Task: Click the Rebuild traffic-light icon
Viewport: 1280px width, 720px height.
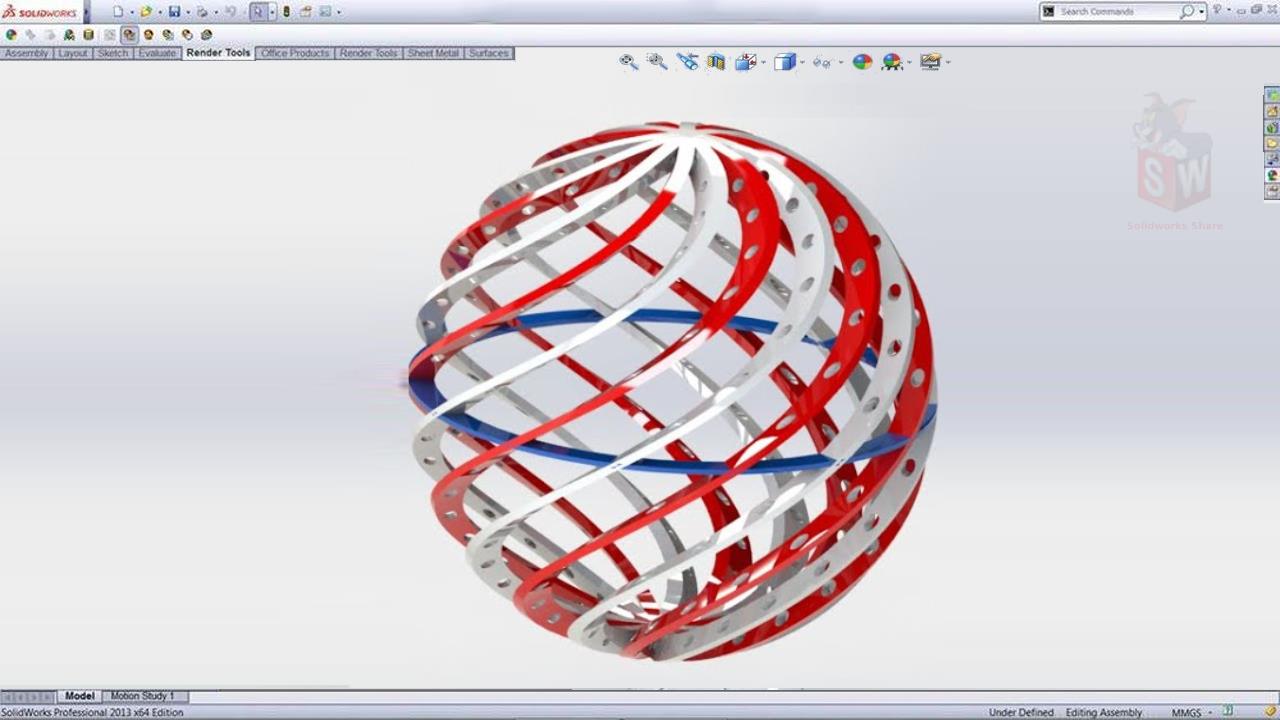Action: click(286, 12)
